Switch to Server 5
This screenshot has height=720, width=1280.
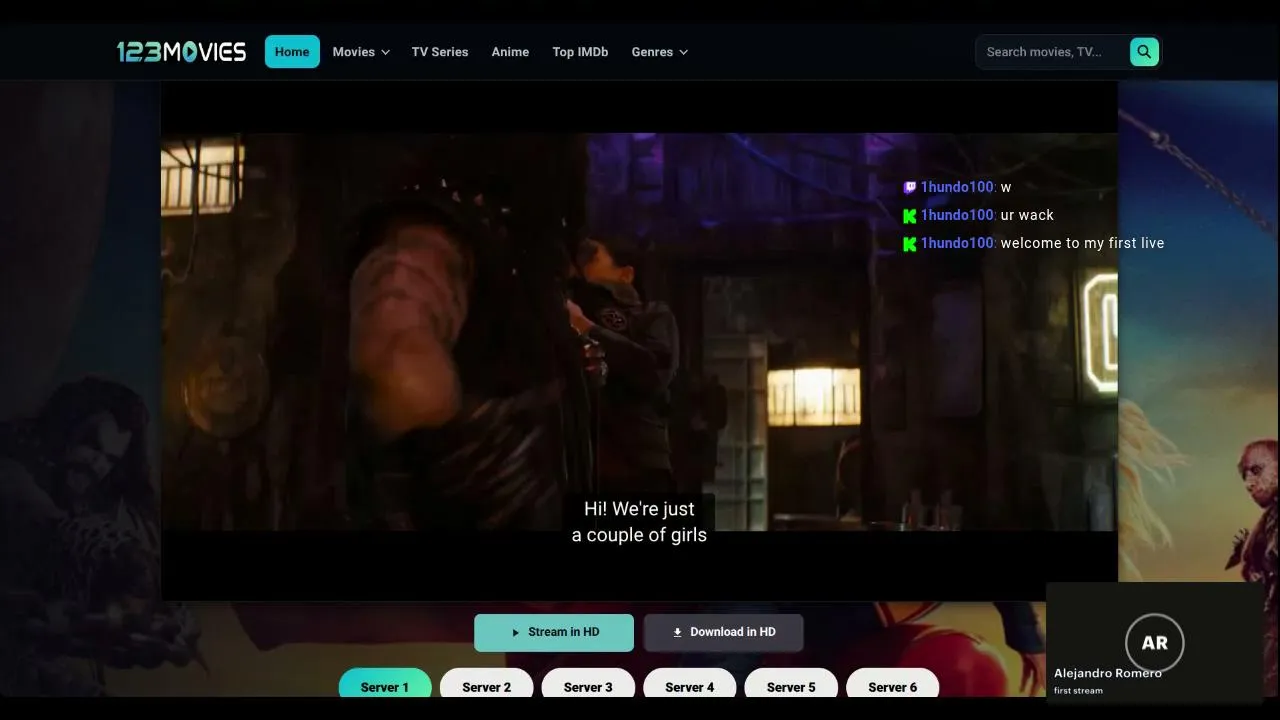click(x=791, y=683)
